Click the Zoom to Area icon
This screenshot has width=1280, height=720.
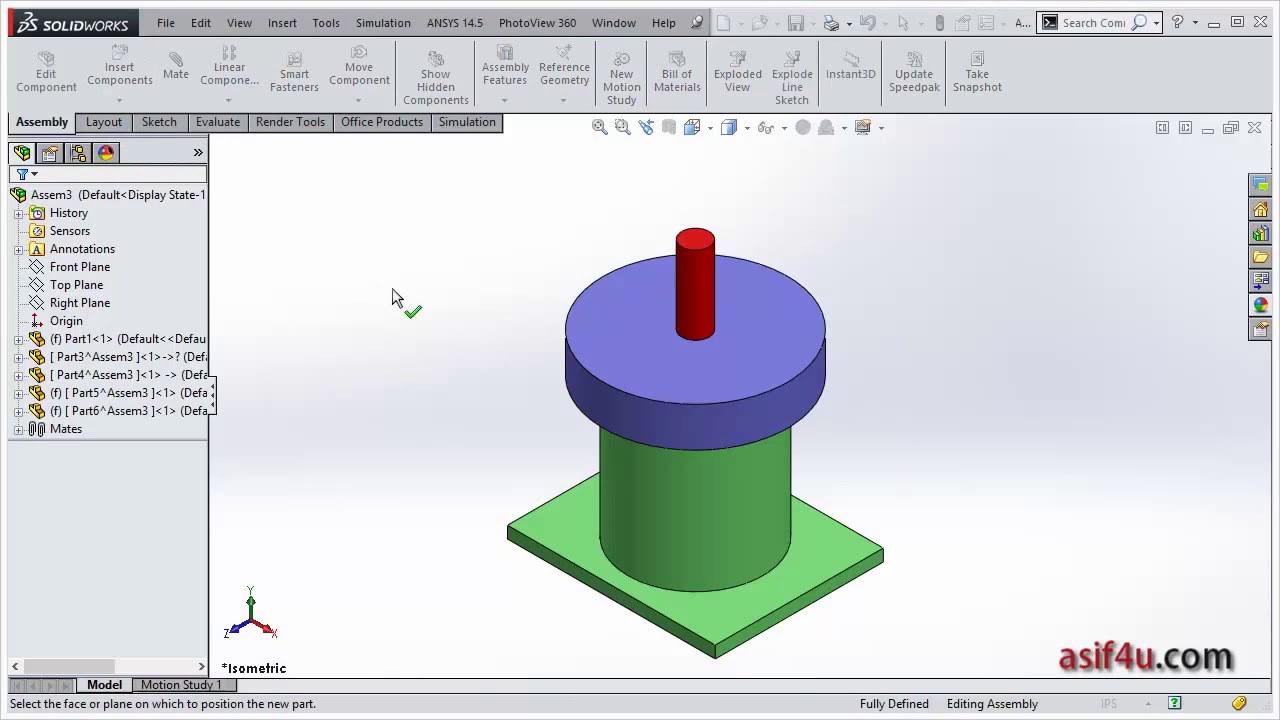click(x=622, y=127)
